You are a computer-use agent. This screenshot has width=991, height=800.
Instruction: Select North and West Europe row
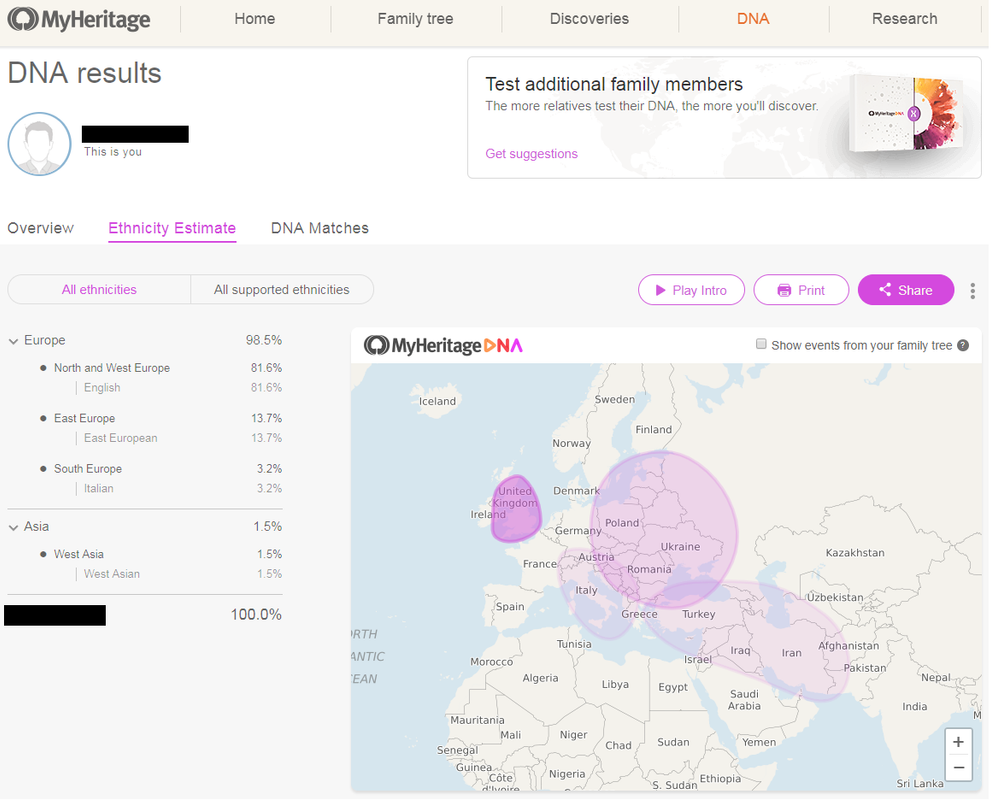pos(161,368)
